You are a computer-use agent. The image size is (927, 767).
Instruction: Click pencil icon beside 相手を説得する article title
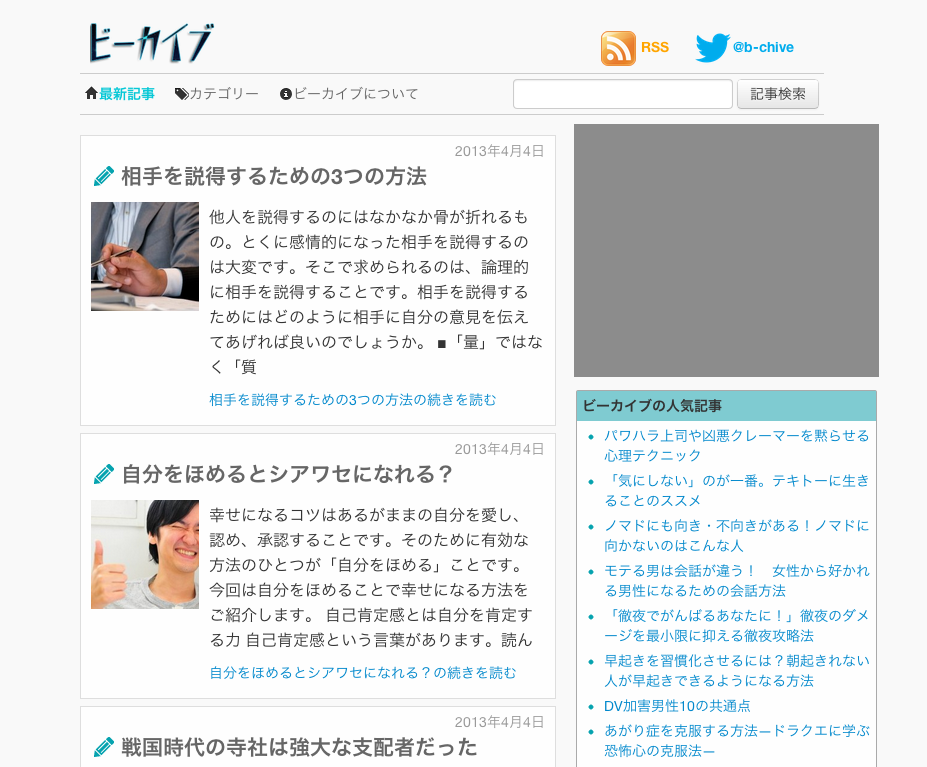click(x=104, y=177)
